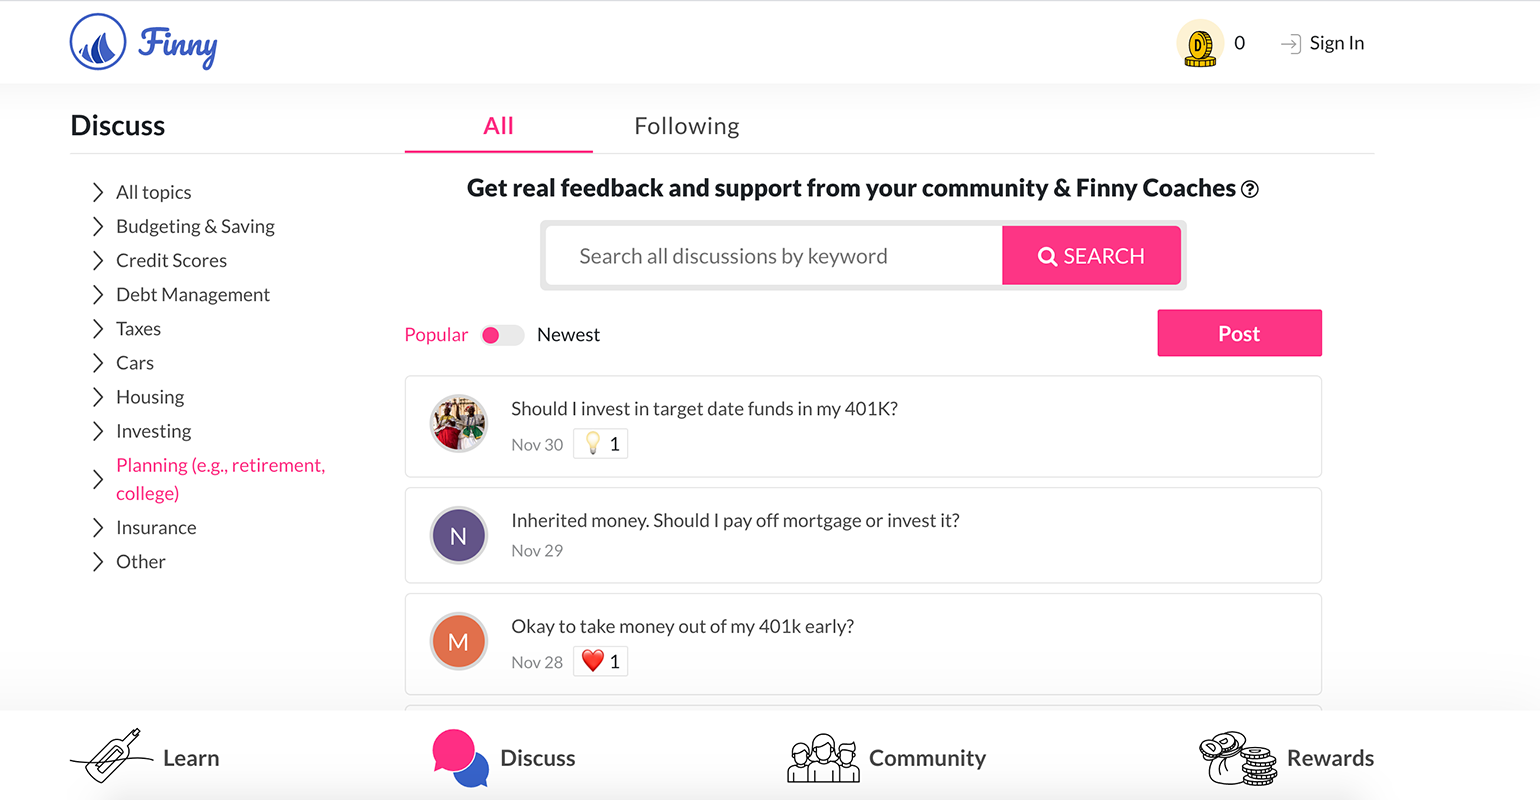
Task: Click the help question mark icon
Action: [1250, 189]
